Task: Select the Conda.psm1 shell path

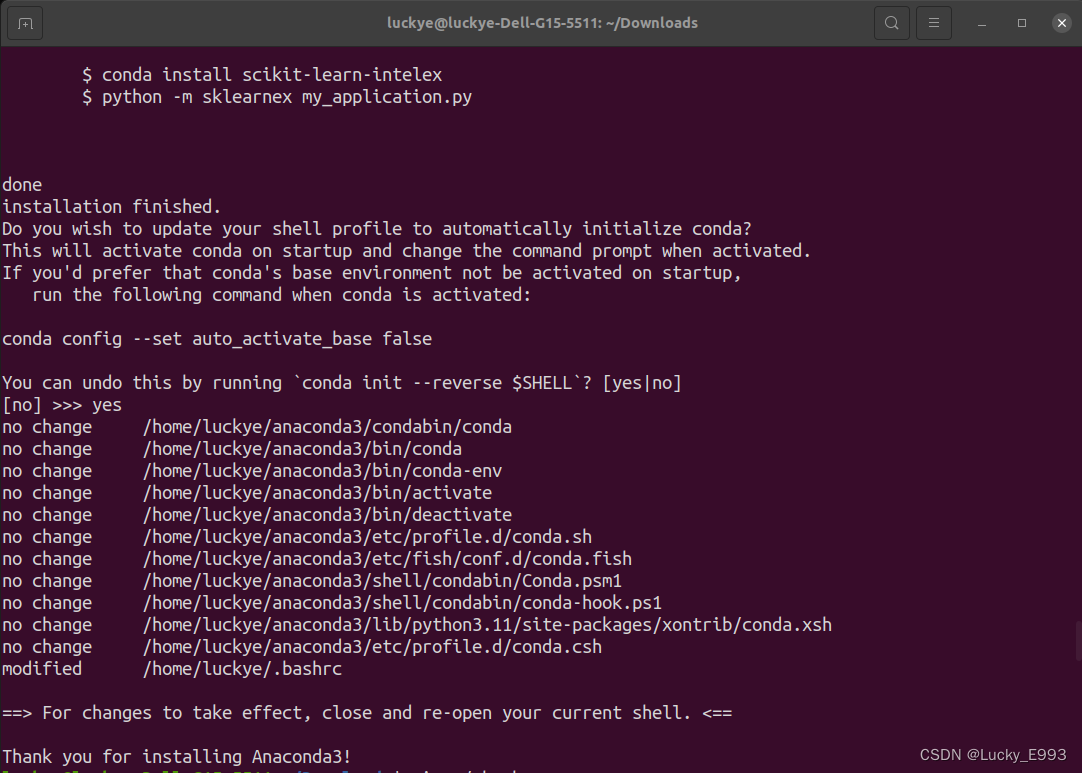Action: pos(382,580)
